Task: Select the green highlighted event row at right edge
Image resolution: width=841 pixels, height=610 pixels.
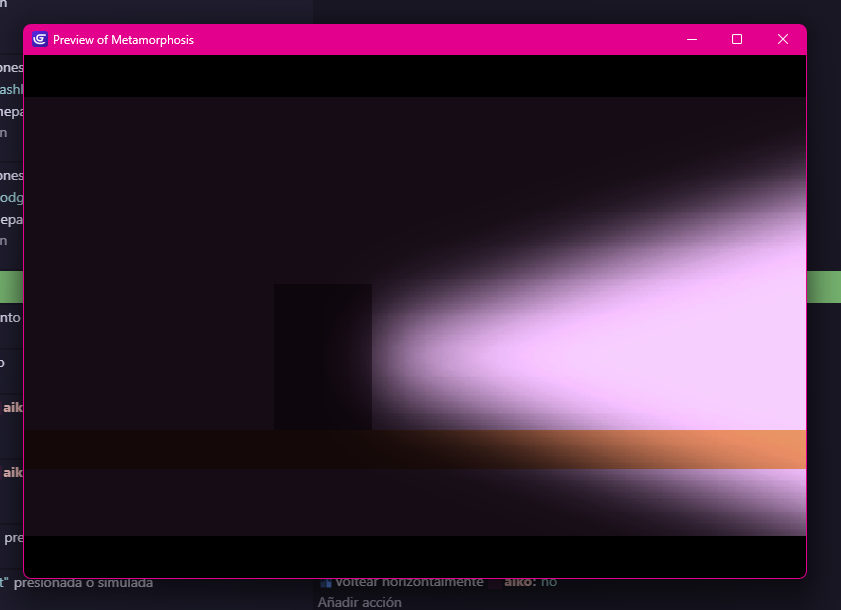Action: click(825, 287)
